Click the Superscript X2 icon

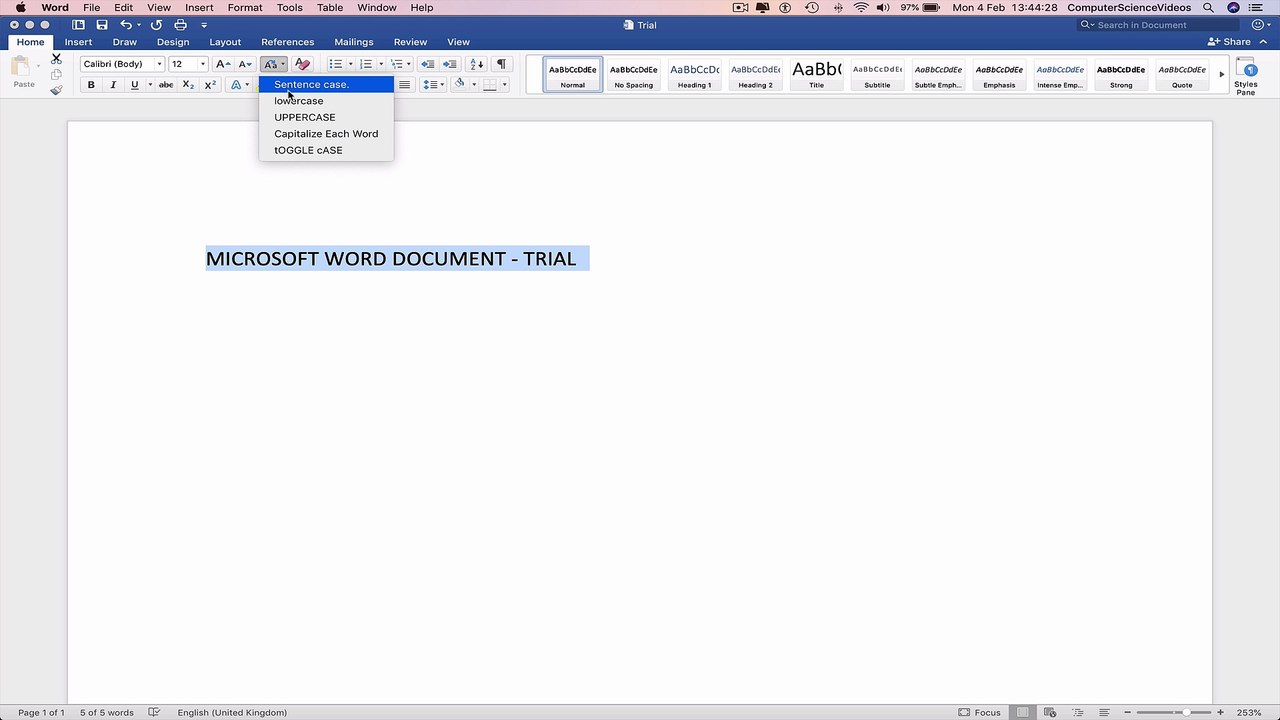coord(210,85)
